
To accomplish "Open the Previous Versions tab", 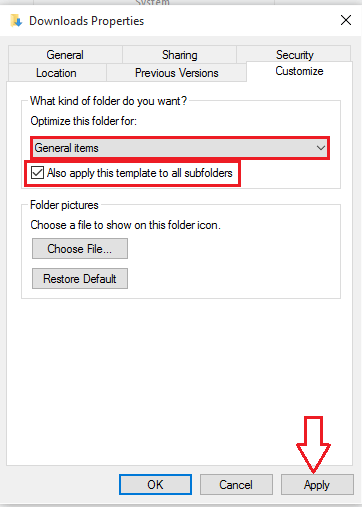I will coord(177,73).
